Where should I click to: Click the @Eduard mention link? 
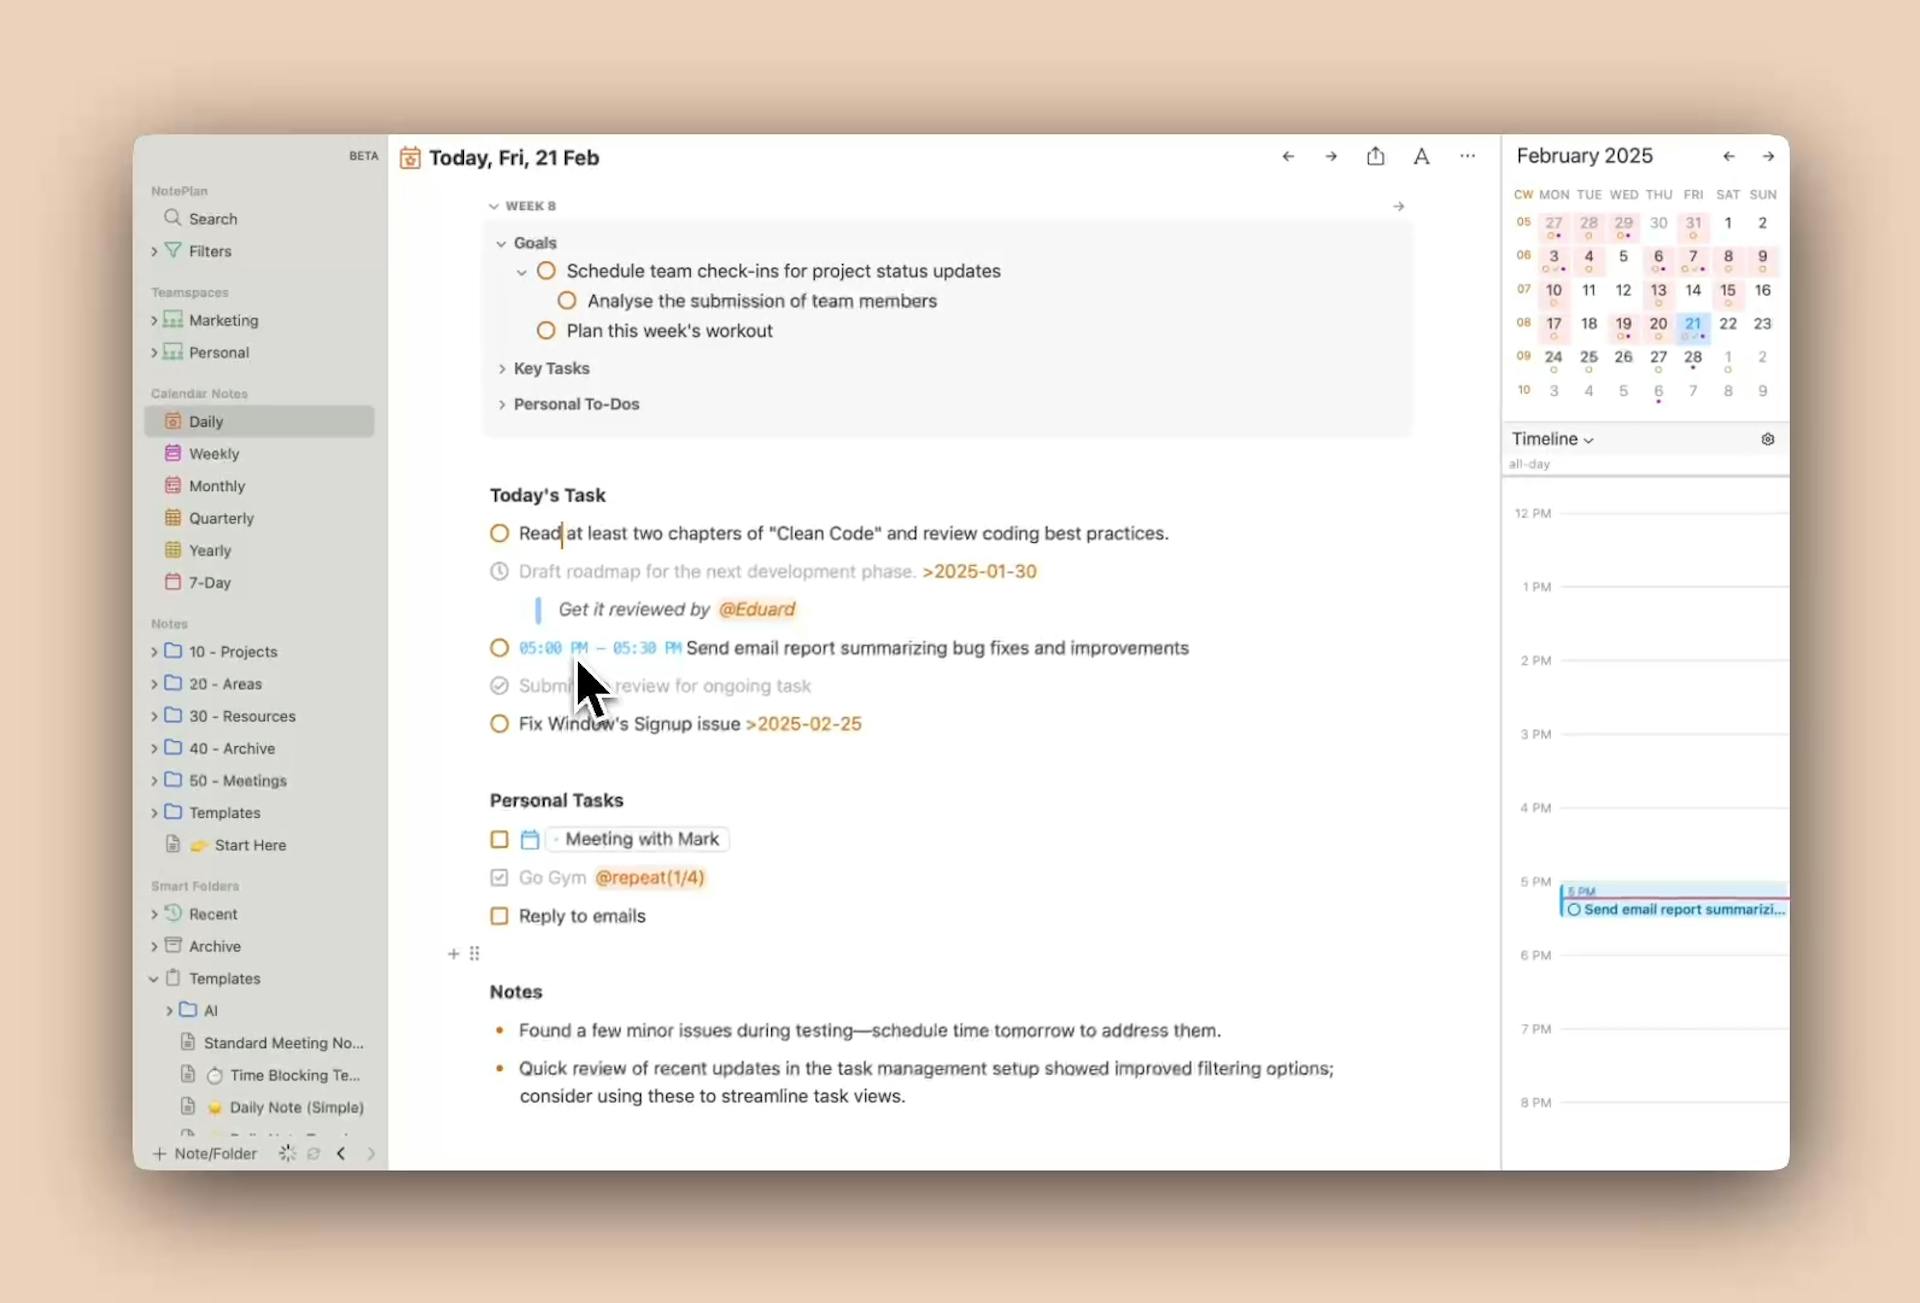coord(757,609)
